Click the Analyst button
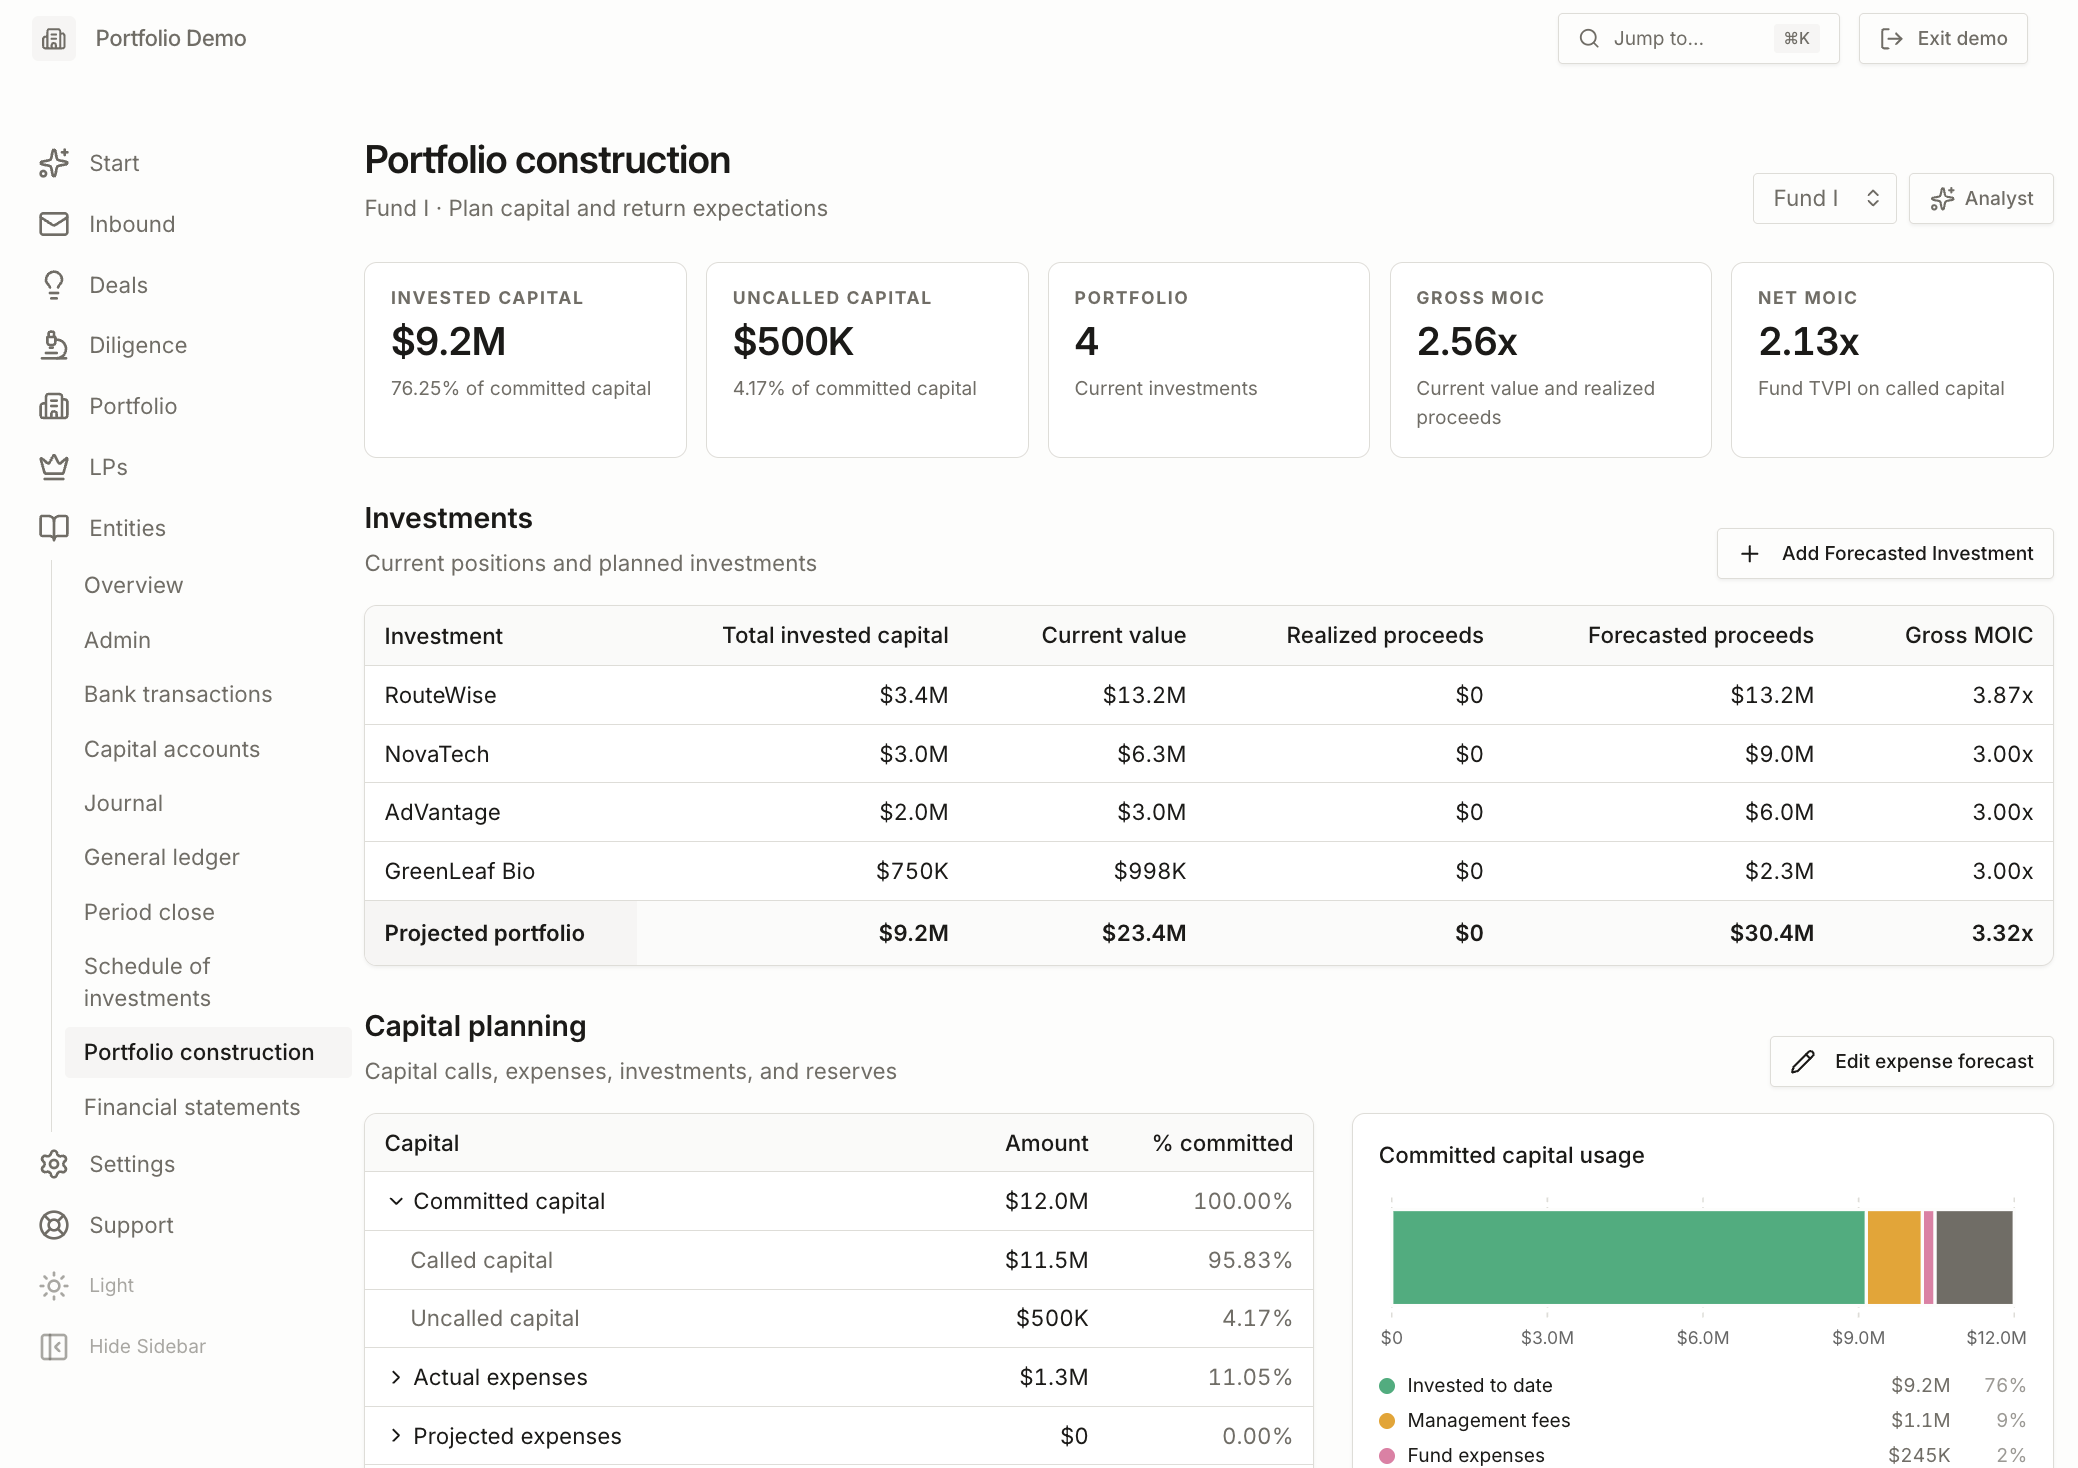2078x1468 pixels. click(1981, 199)
